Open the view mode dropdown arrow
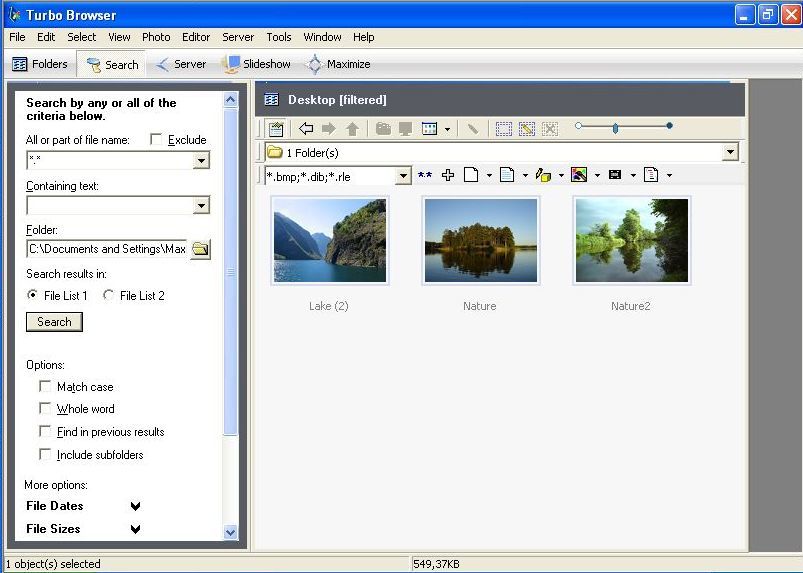Screen dimensions: 803x573 pyautogui.click(x=447, y=129)
